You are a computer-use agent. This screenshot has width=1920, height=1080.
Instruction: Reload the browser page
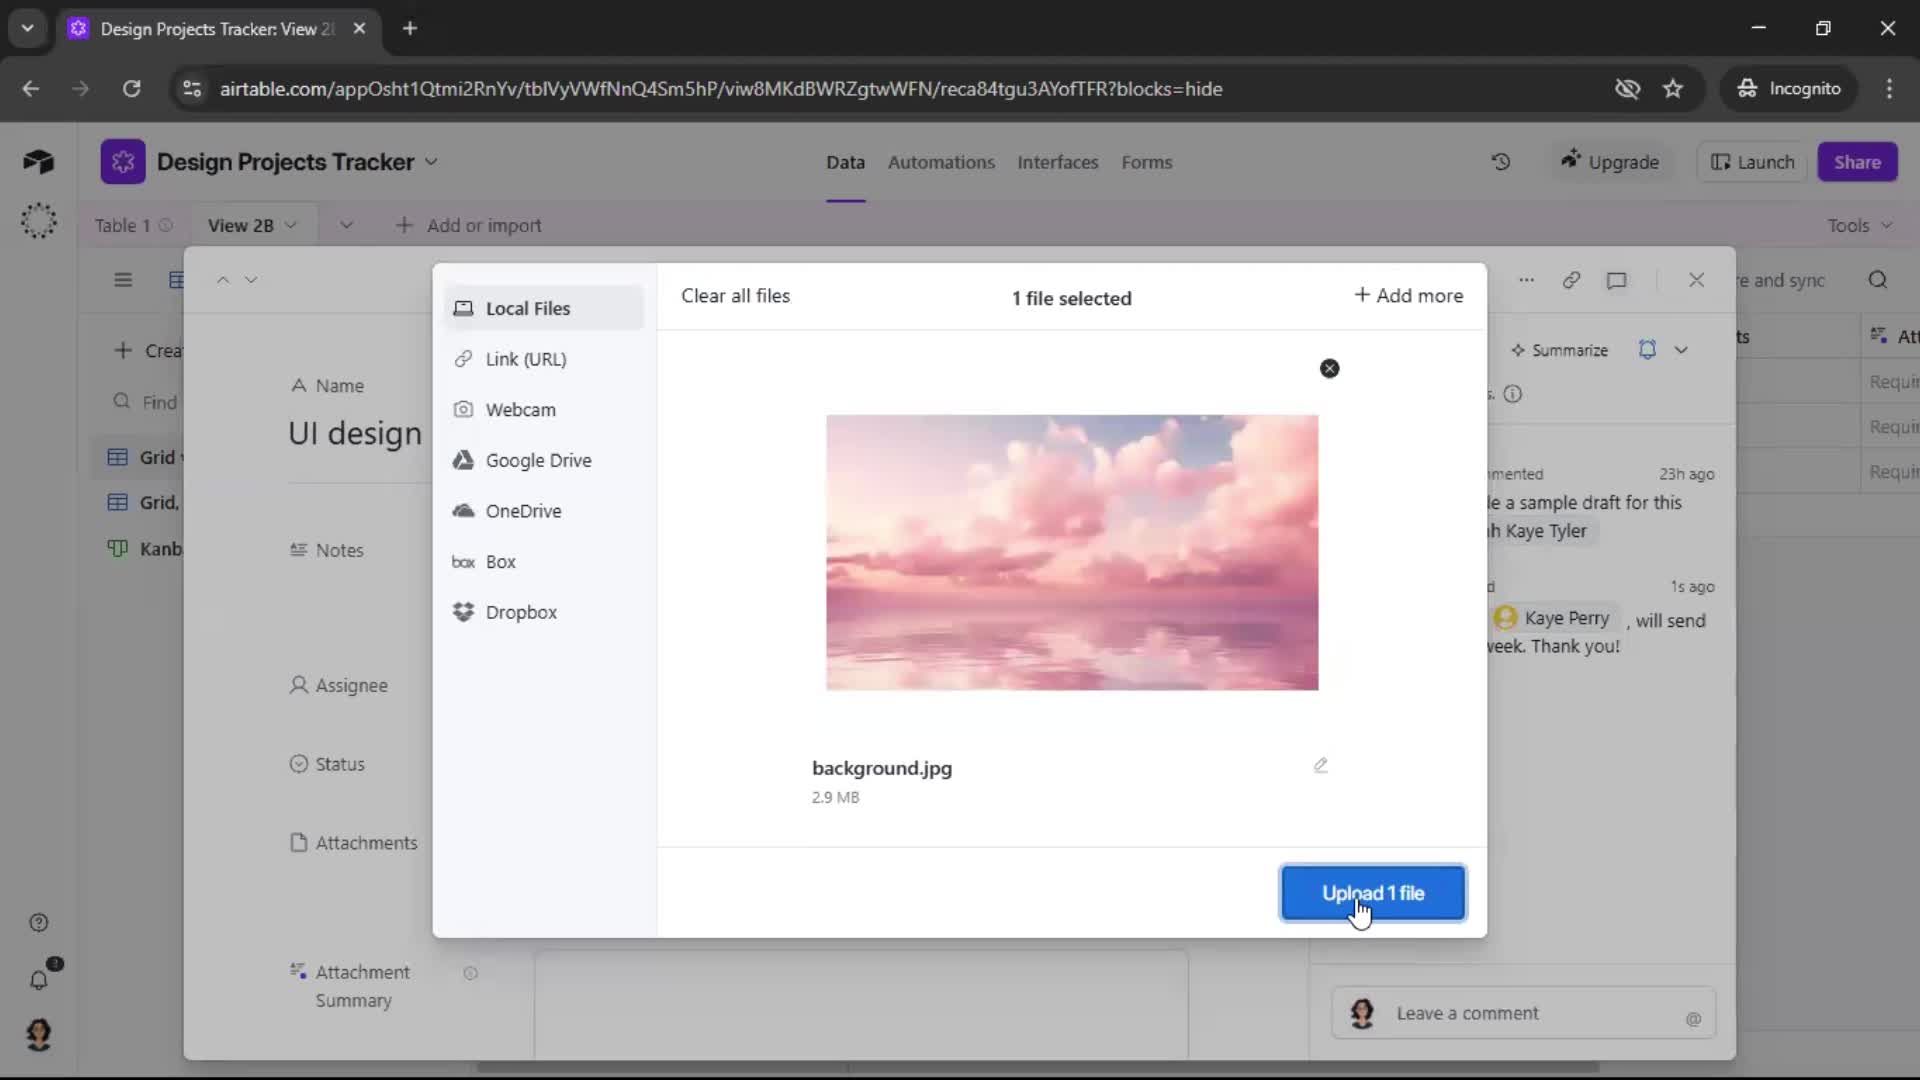[x=131, y=89]
